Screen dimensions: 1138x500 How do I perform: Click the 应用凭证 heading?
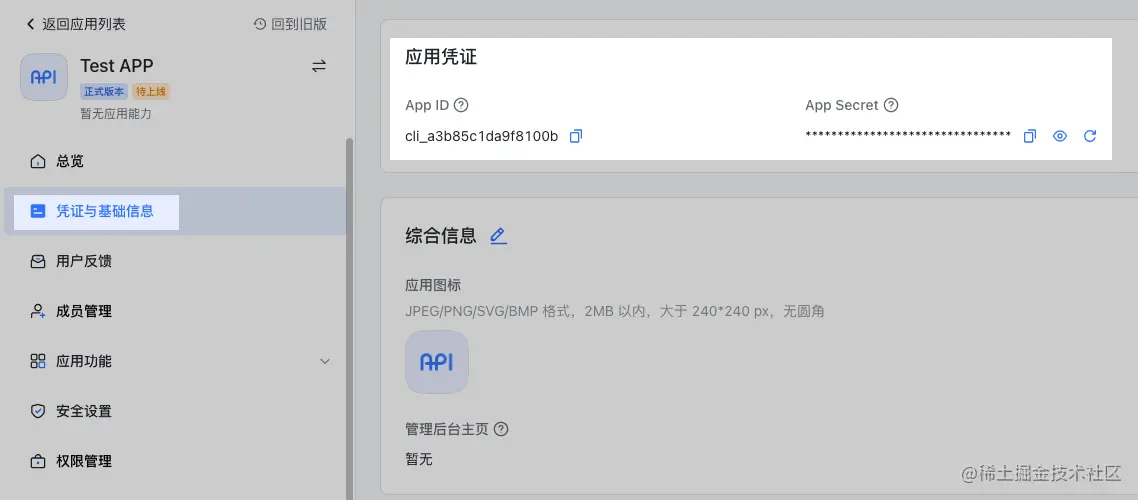click(441, 57)
